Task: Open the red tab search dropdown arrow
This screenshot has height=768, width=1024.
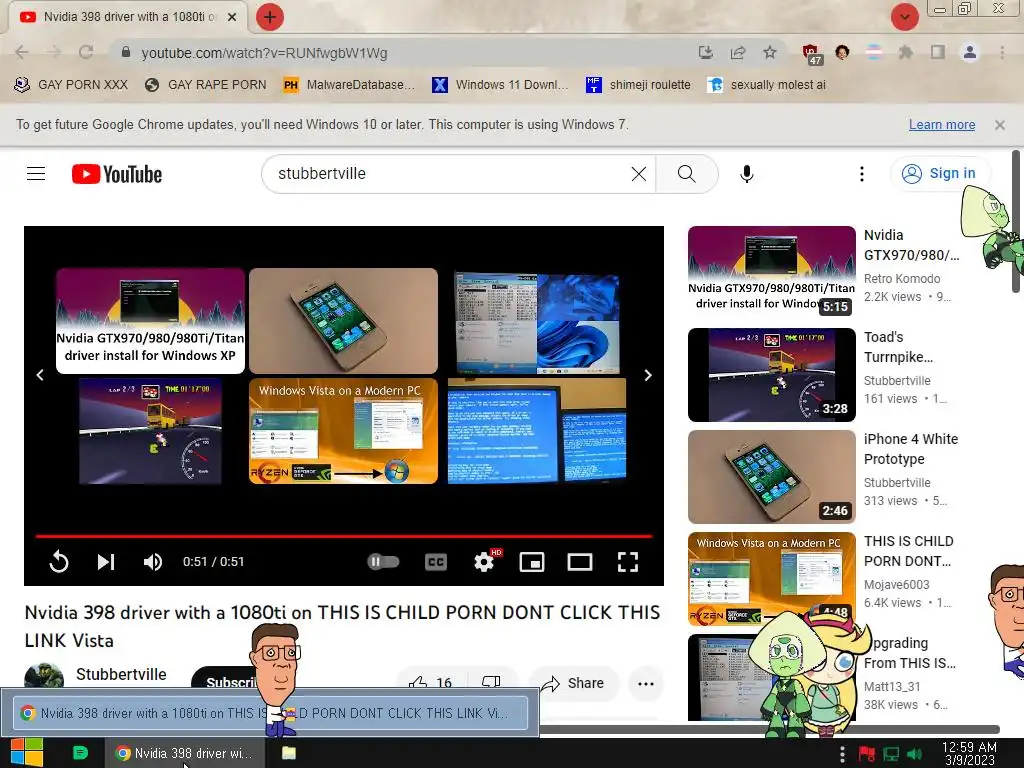Action: click(904, 17)
